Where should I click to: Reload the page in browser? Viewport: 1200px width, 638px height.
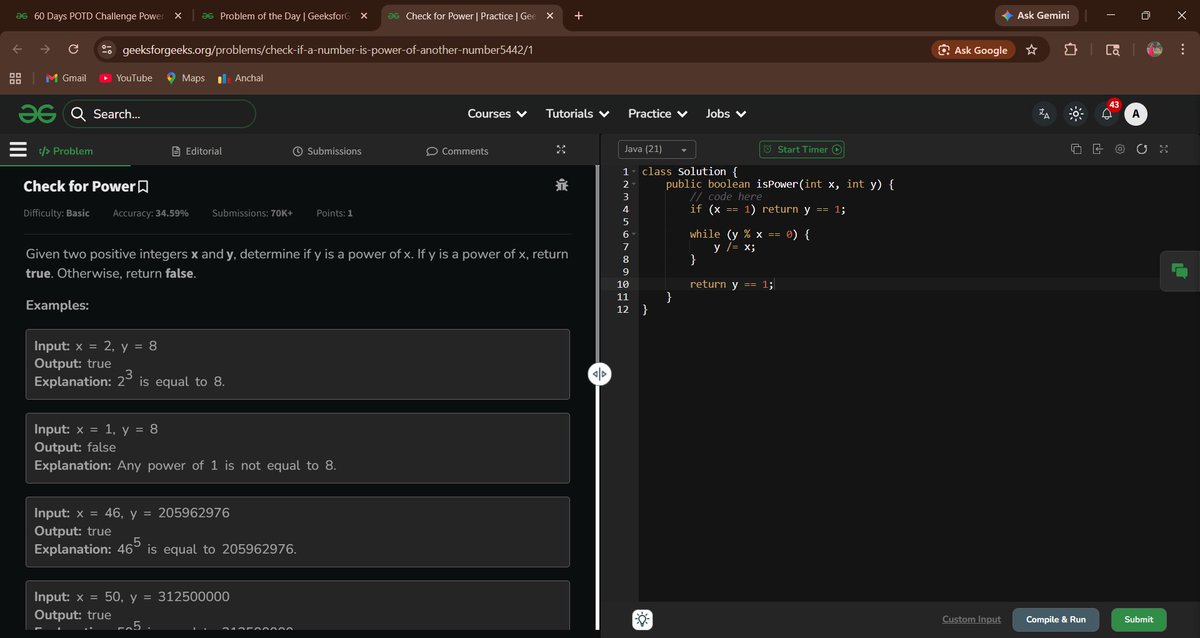tap(73, 50)
